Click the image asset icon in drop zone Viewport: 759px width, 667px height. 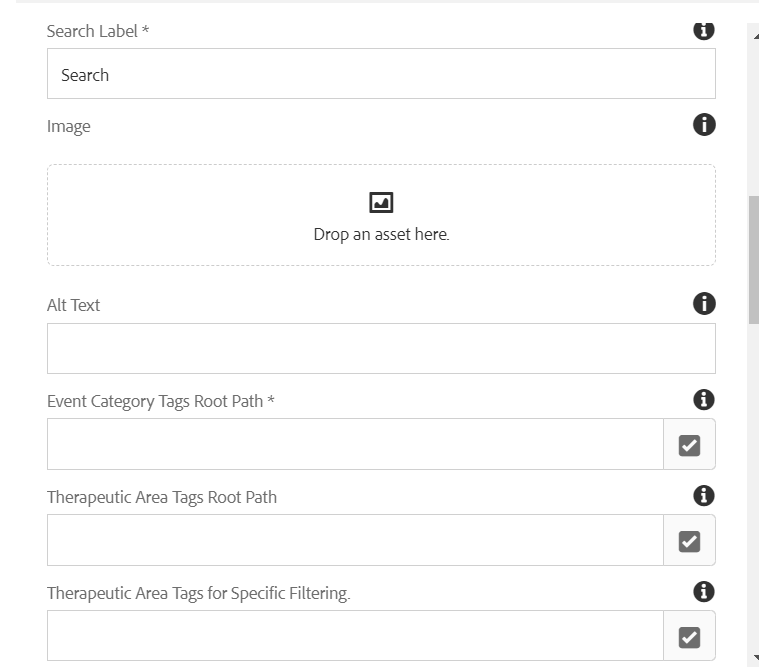coord(381,202)
